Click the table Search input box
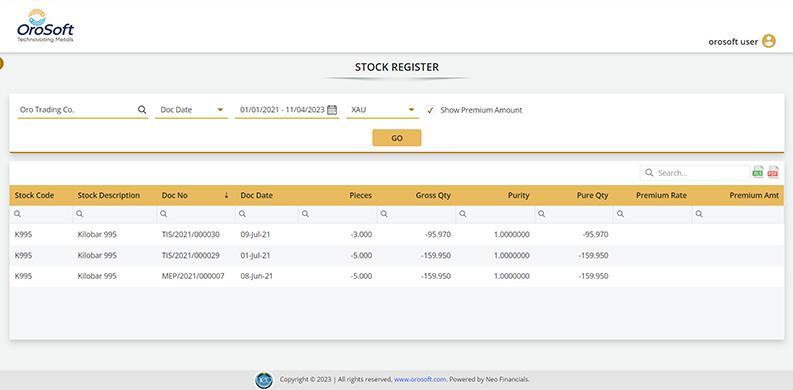The height and width of the screenshot is (390, 793). [x=695, y=173]
